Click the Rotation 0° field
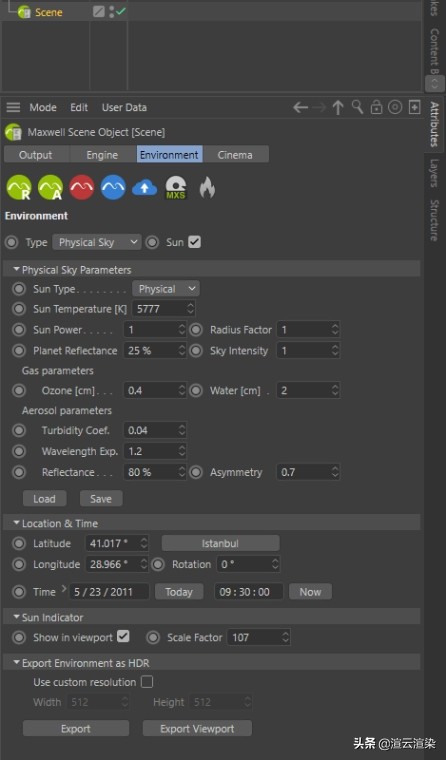Viewport: 446px width, 760px height. (248, 564)
